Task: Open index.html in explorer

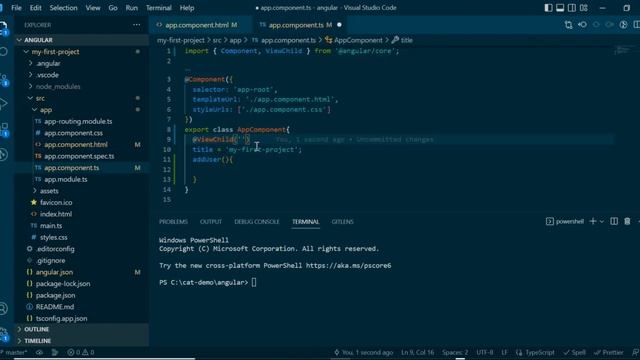Action: pos(56,214)
